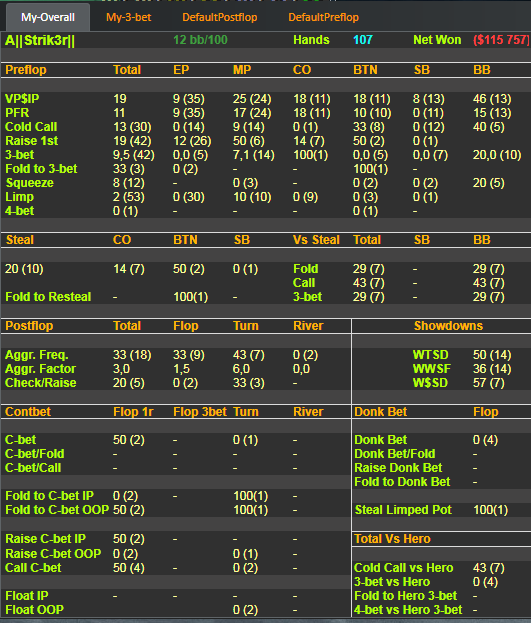
Task: Click the Steal Limped Pot label
Action: [x=403, y=510]
